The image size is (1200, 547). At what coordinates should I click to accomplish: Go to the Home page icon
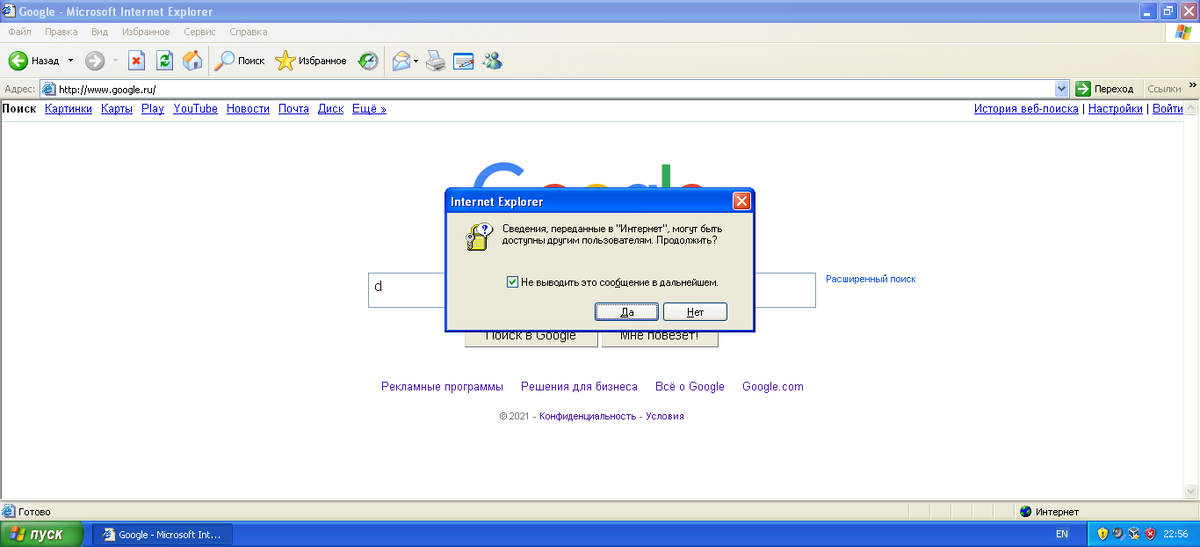(192, 61)
